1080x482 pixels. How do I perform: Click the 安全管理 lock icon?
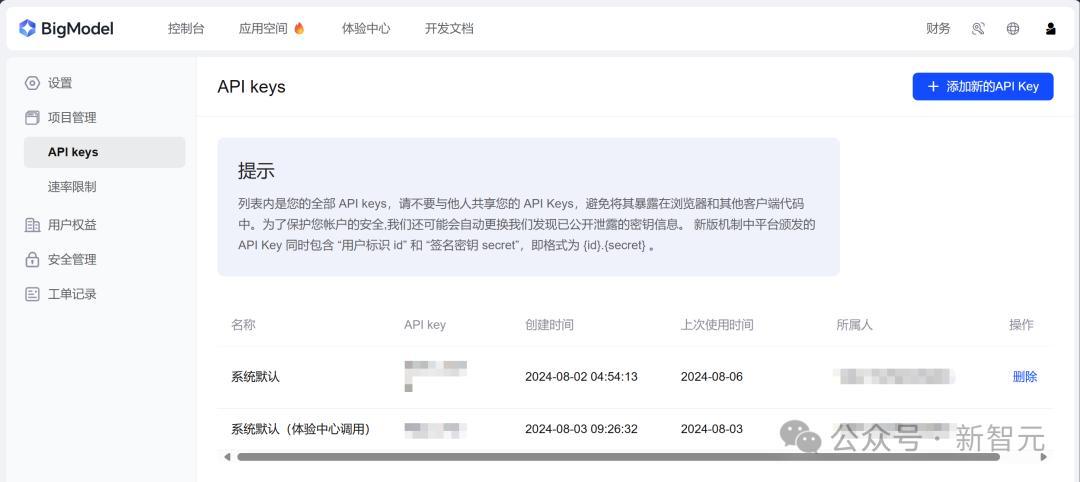(x=32, y=260)
